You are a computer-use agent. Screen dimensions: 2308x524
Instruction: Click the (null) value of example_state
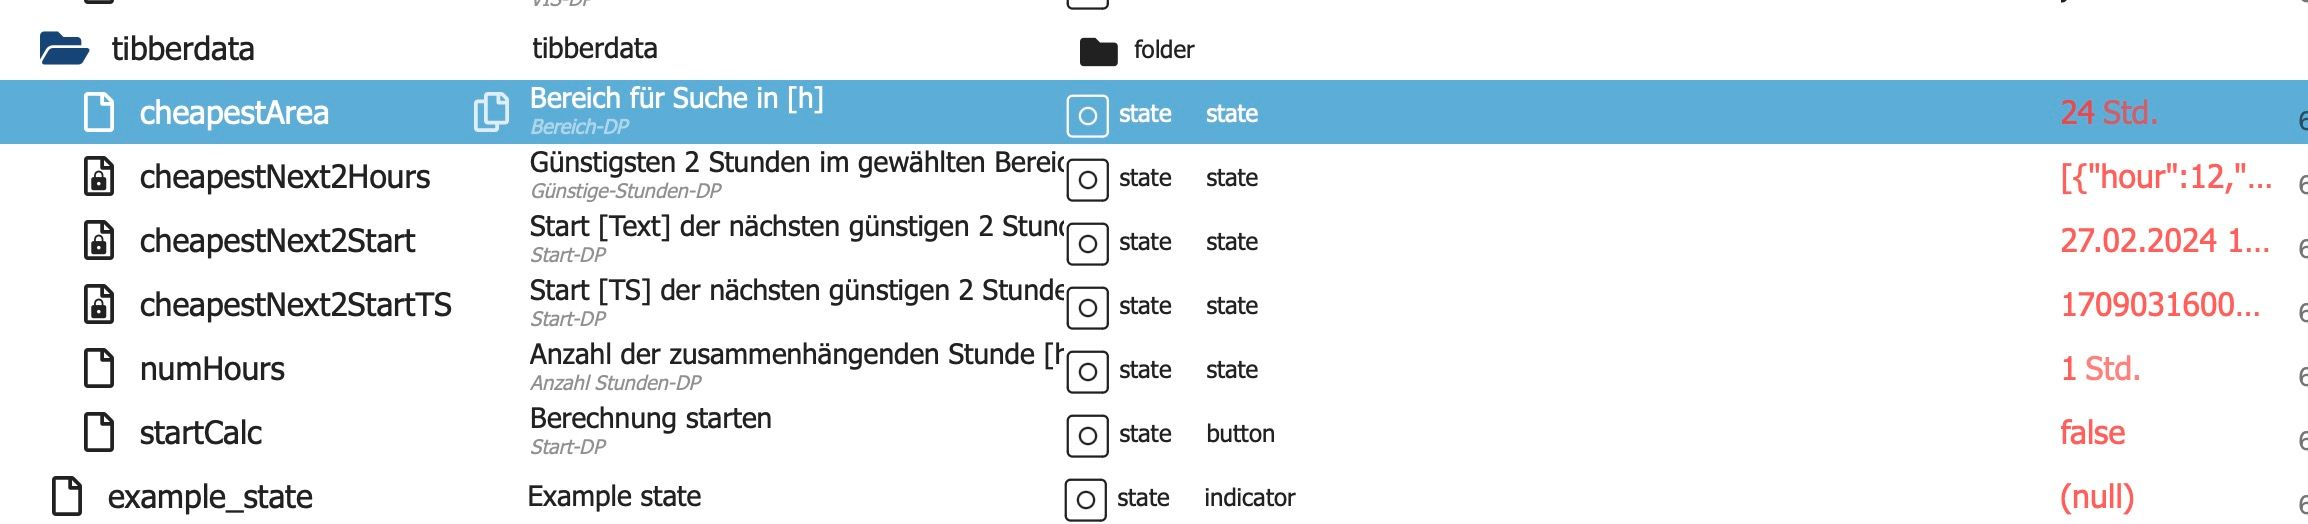(x=2097, y=497)
